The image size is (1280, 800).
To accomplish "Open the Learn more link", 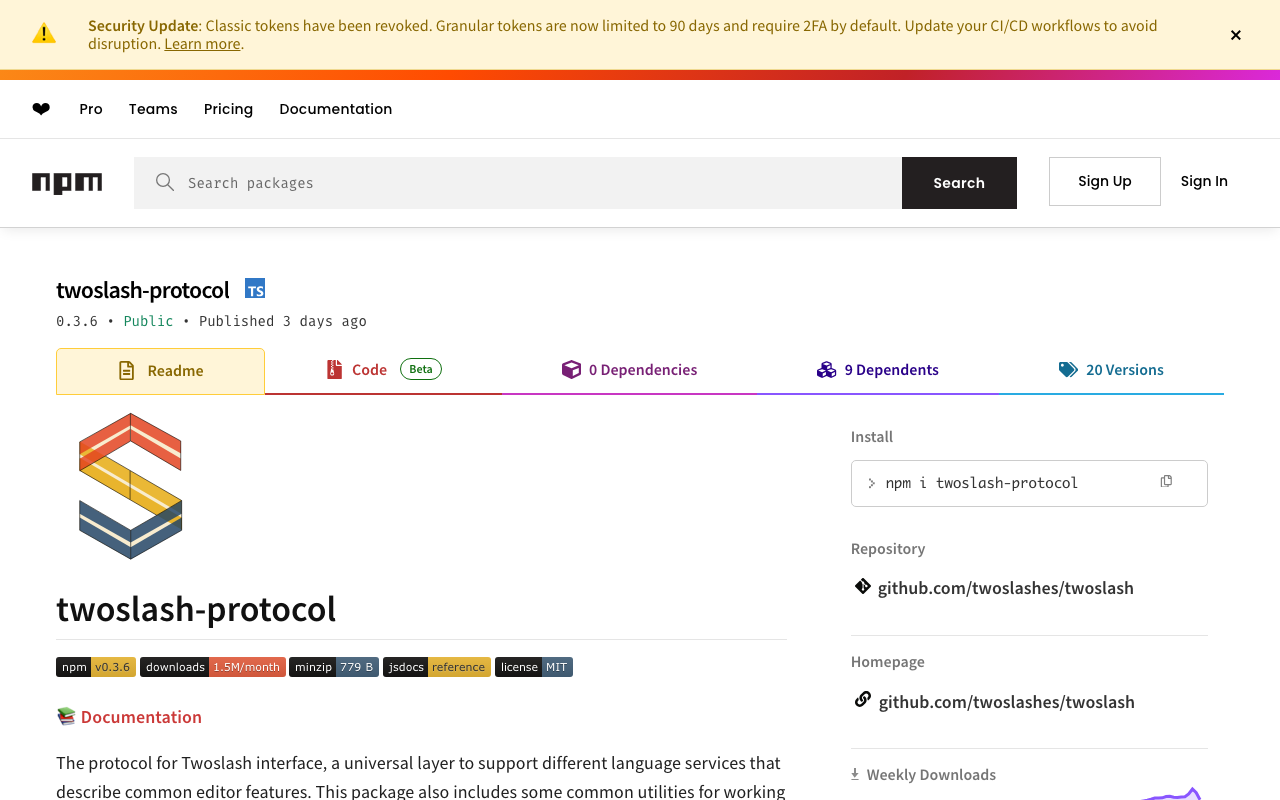I will (202, 44).
